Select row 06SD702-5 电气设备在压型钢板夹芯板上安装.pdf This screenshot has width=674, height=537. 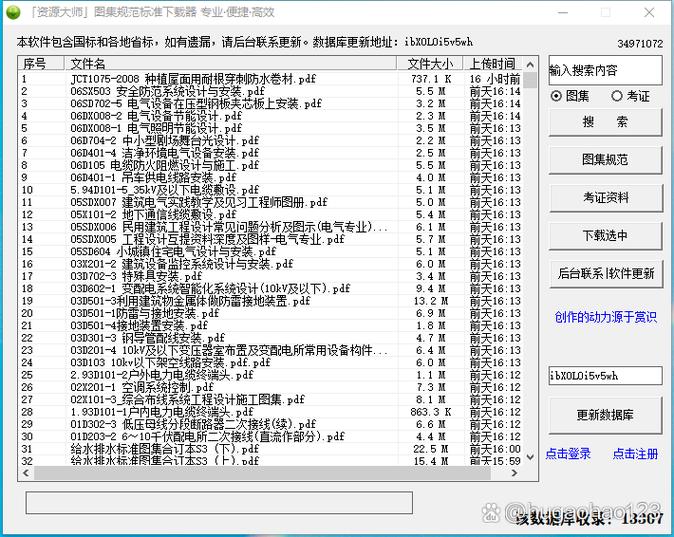pos(271,104)
